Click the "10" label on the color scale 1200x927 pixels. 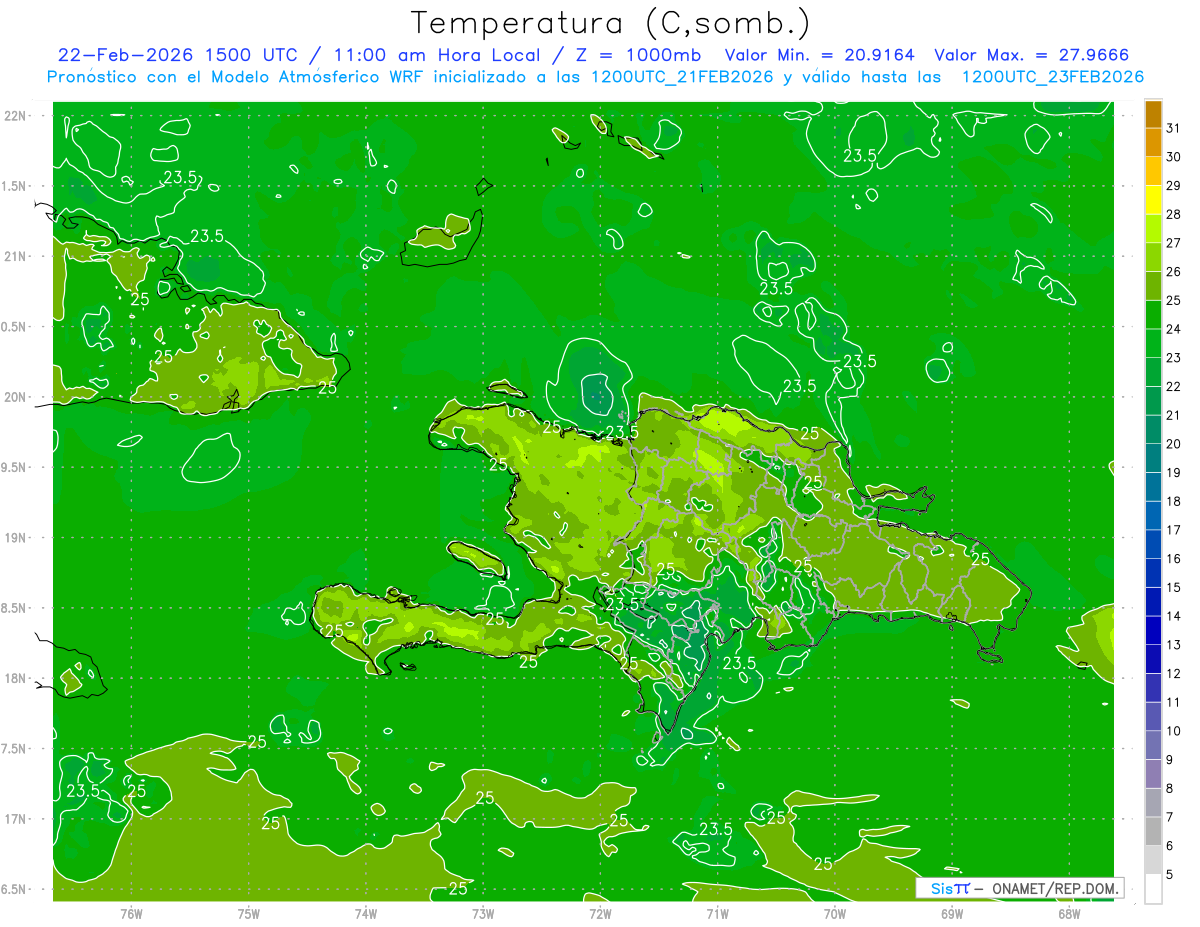tap(1174, 731)
